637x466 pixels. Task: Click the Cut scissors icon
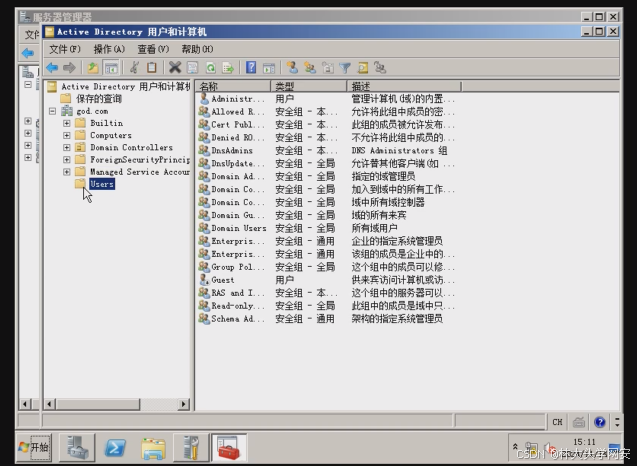point(134,67)
